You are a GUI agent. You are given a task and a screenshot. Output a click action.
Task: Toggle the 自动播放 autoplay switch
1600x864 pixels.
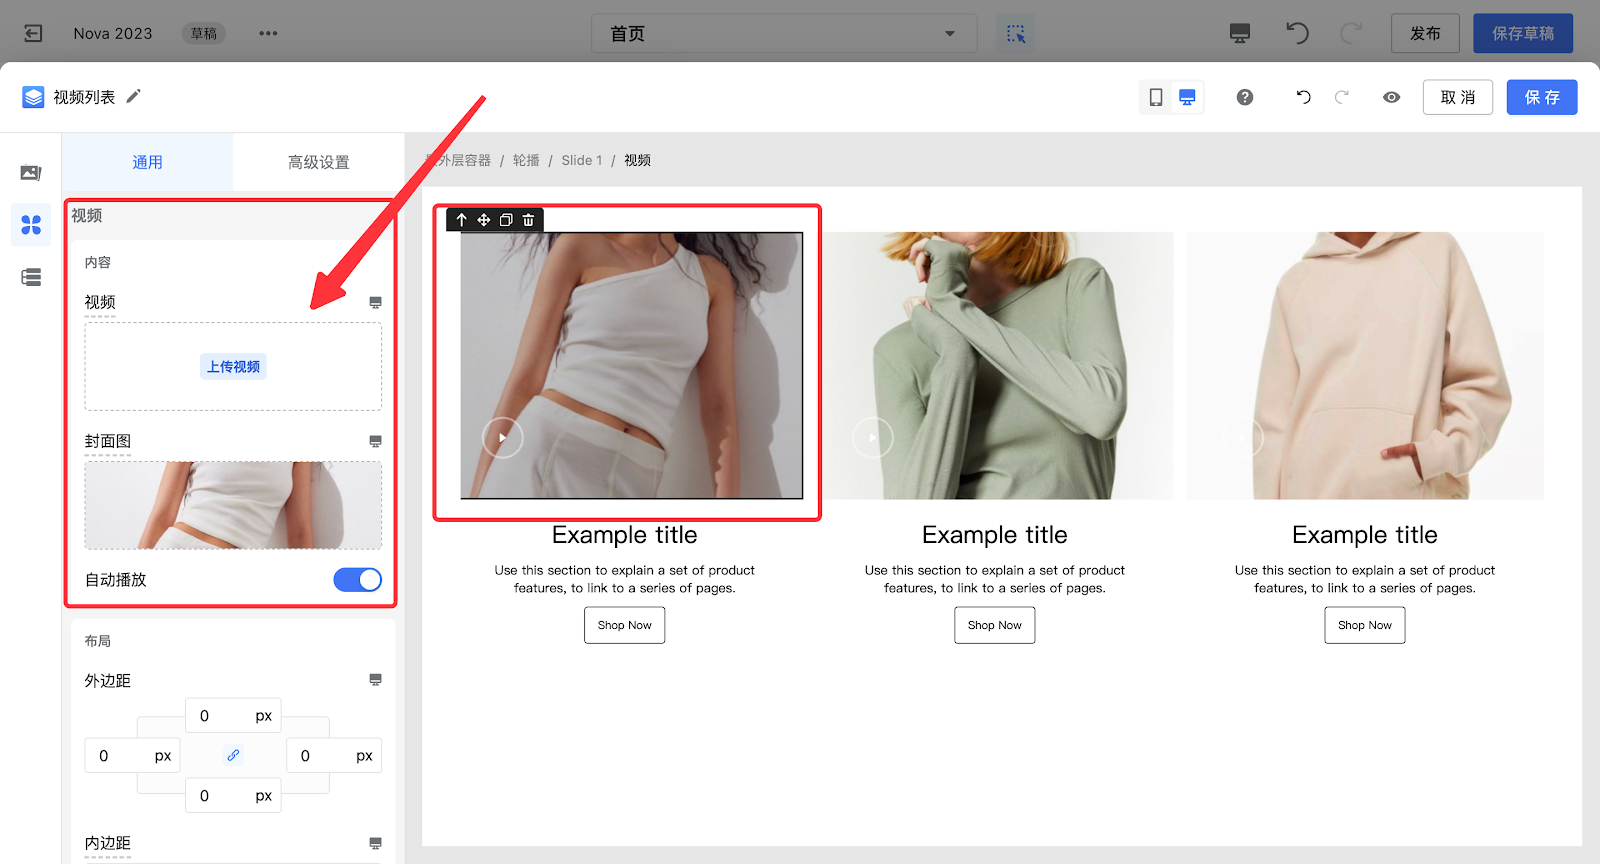[357, 580]
